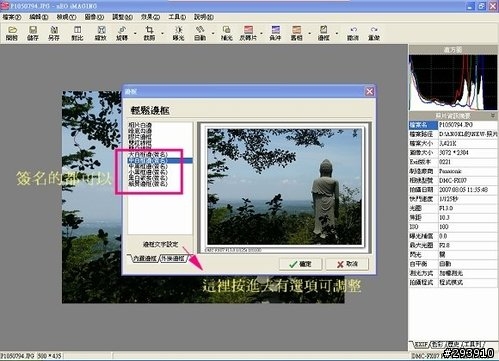Select the highlighted 中白相邊(簽名) frame entry
The height and width of the screenshot is (361, 499).
pyautogui.click(x=160, y=161)
